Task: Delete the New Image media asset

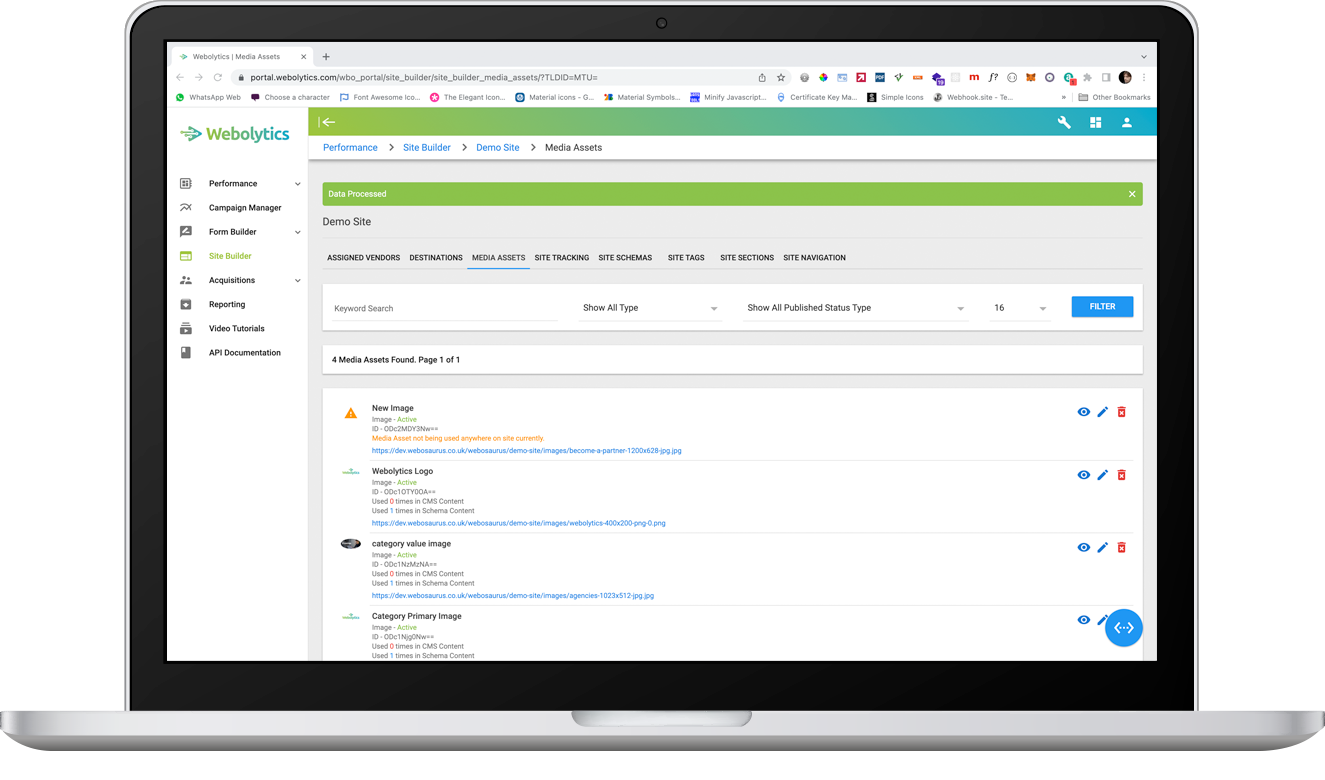Action: [x=1122, y=412]
